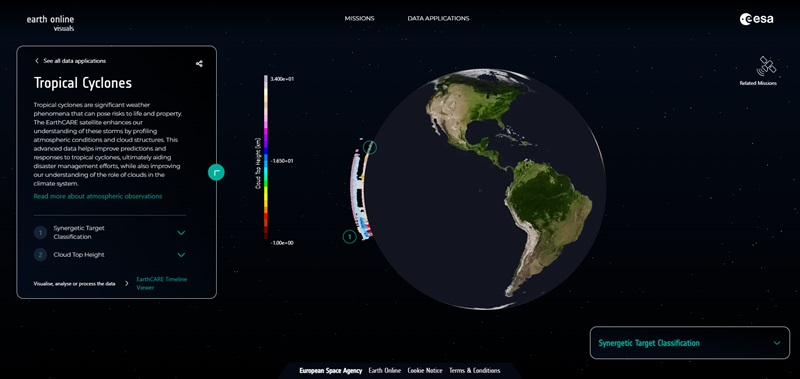Open the EarthCARE Timeline Viewer link
The width and height of the screenshot is (800, 379).
(x=162, y=284)
